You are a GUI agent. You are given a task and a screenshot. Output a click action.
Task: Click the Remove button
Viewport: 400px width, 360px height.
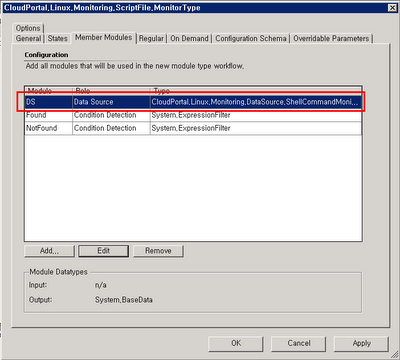tap(158, 251)
